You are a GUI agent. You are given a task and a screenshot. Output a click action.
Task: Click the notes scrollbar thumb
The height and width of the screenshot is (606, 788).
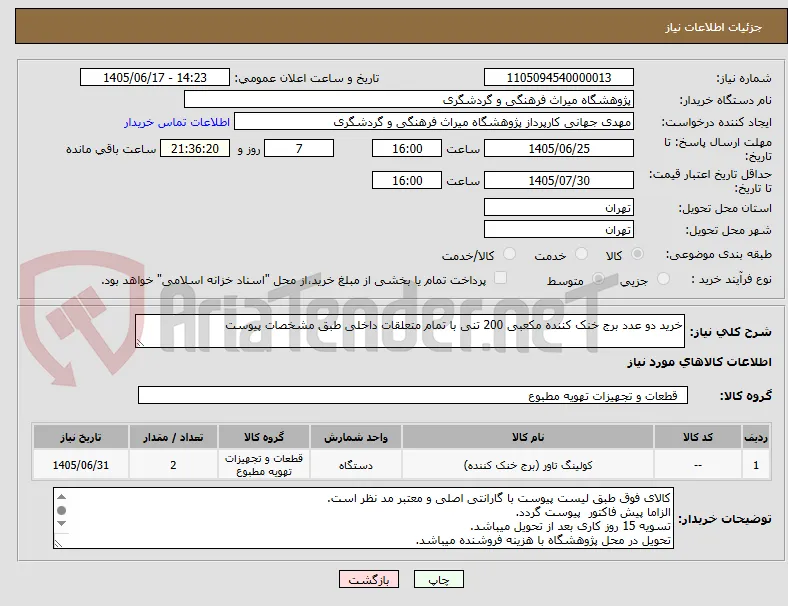(x=61, y=510)
